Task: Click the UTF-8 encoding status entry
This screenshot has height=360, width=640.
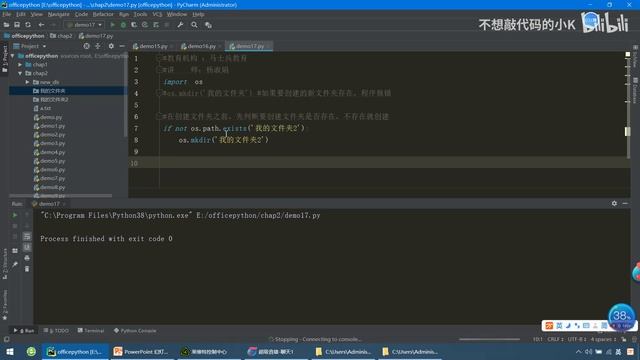Action: coord(577,339)
